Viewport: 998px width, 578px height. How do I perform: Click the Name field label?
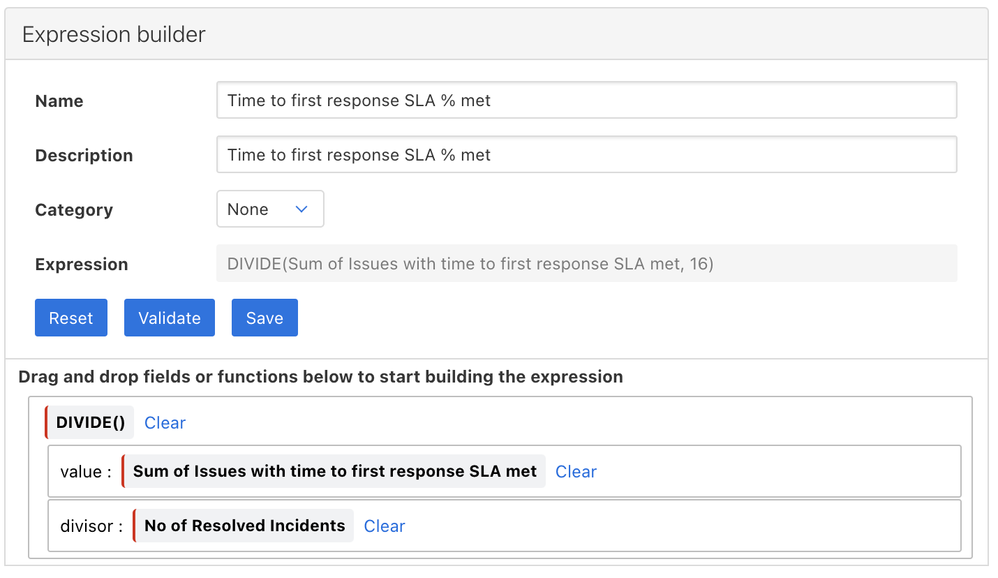(59, 101)
